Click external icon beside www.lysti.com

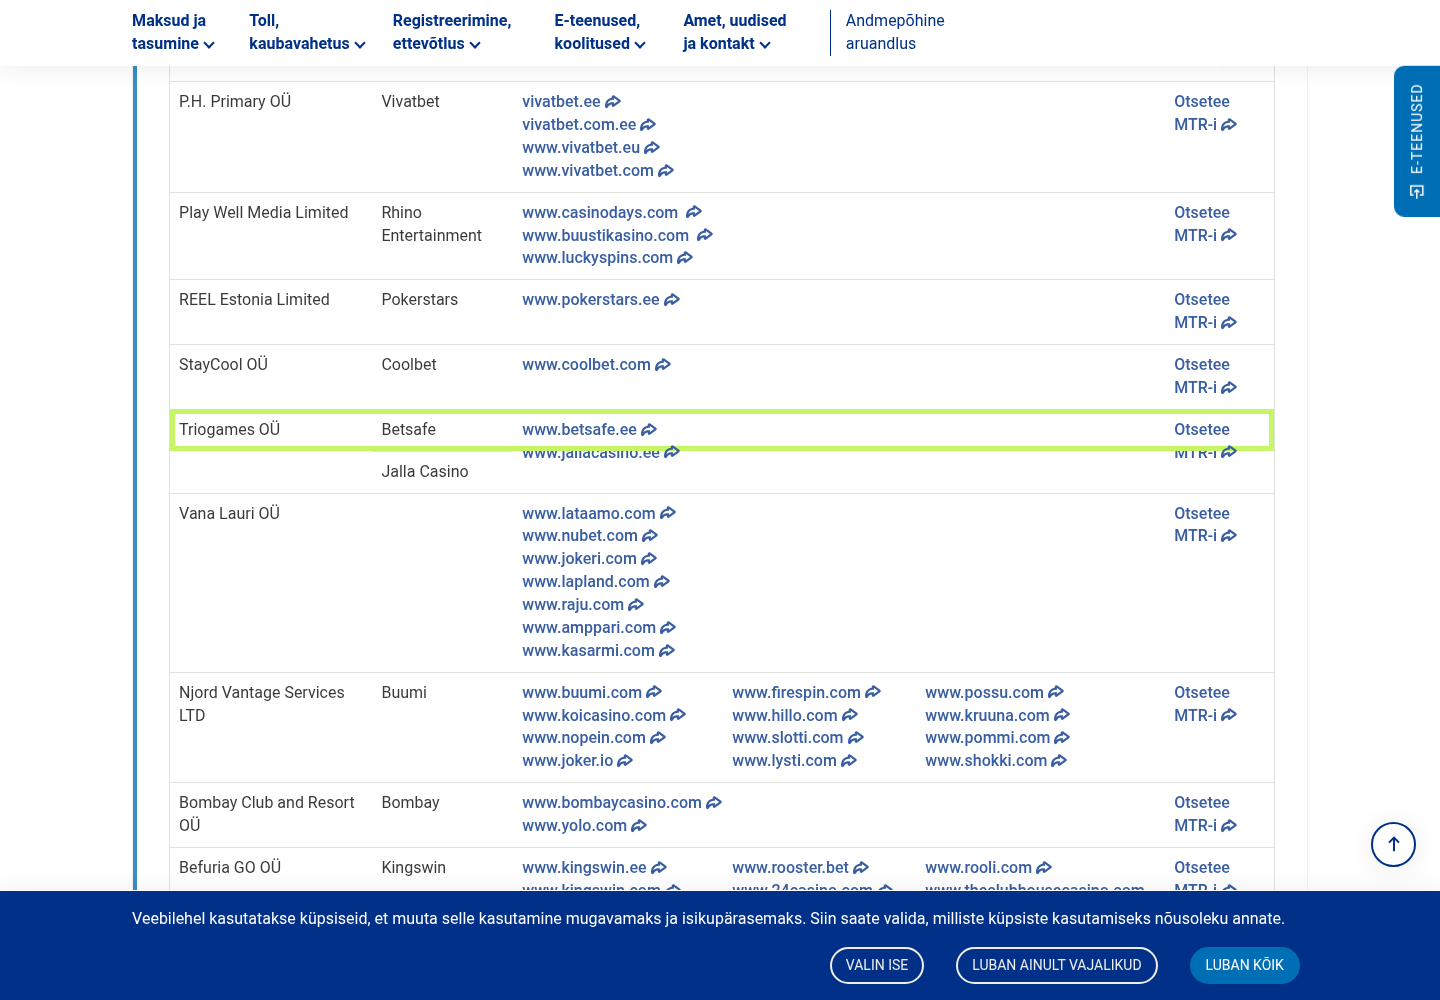point(849,761)
